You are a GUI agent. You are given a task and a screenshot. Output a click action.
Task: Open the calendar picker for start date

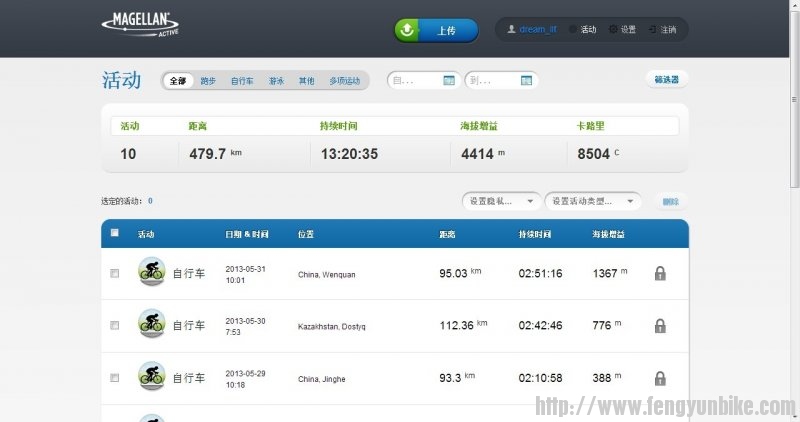pos(449,80)
